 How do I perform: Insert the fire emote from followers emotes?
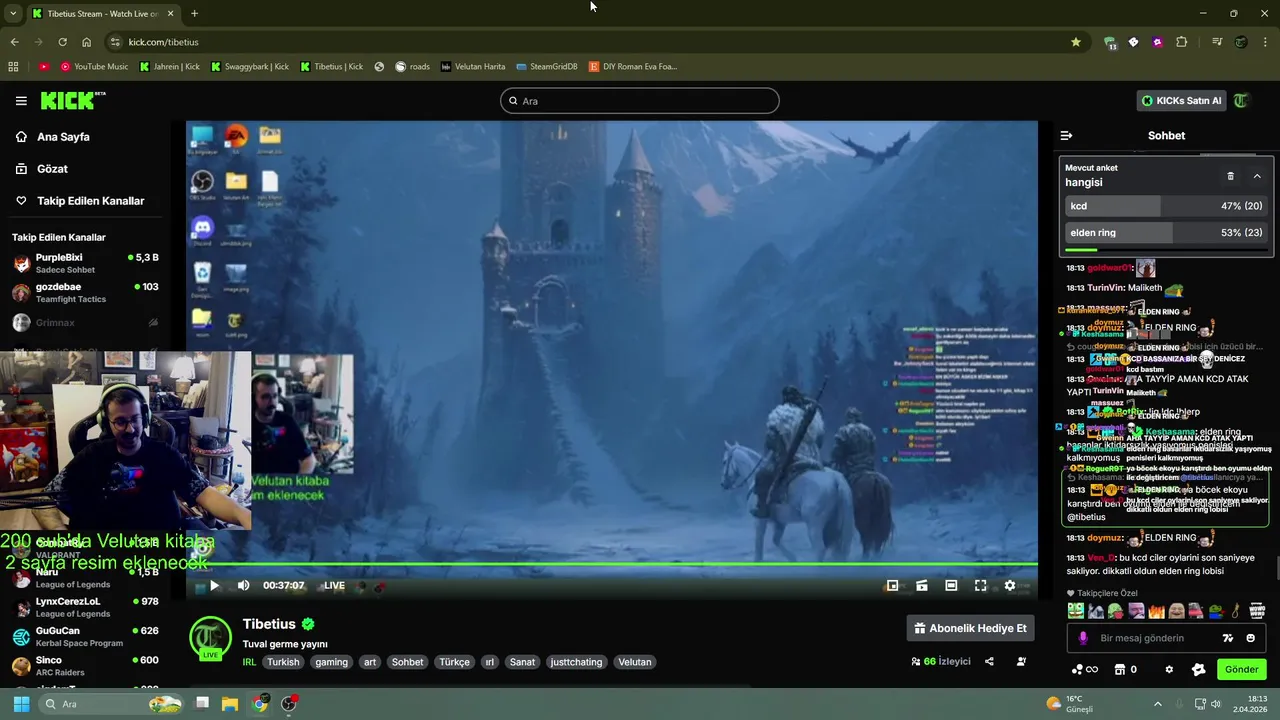[x=1157, y=611]
